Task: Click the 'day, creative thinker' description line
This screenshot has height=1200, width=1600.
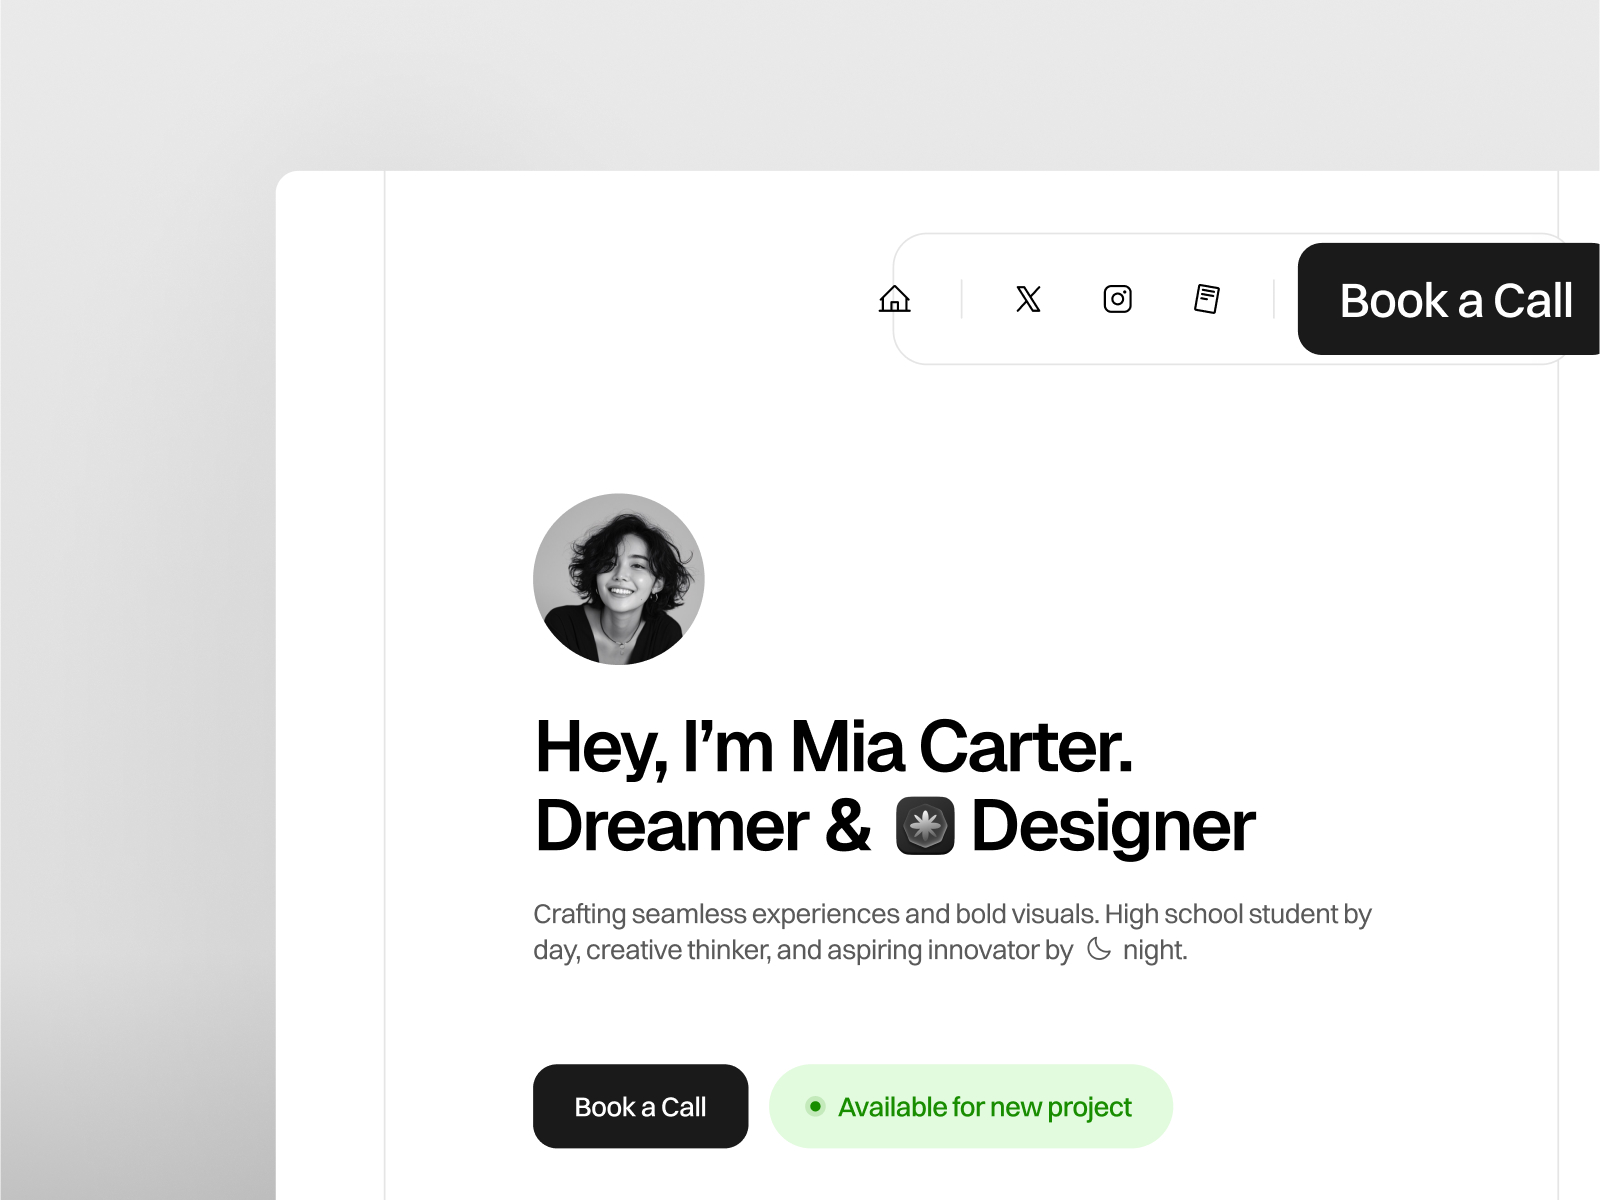Action: pyautogui.click(x=860, y=950)
